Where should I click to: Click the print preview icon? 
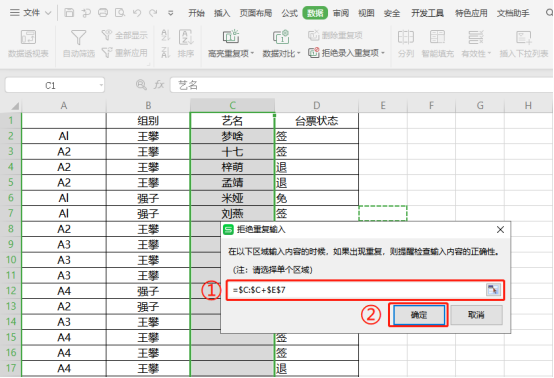click(120, 13)
